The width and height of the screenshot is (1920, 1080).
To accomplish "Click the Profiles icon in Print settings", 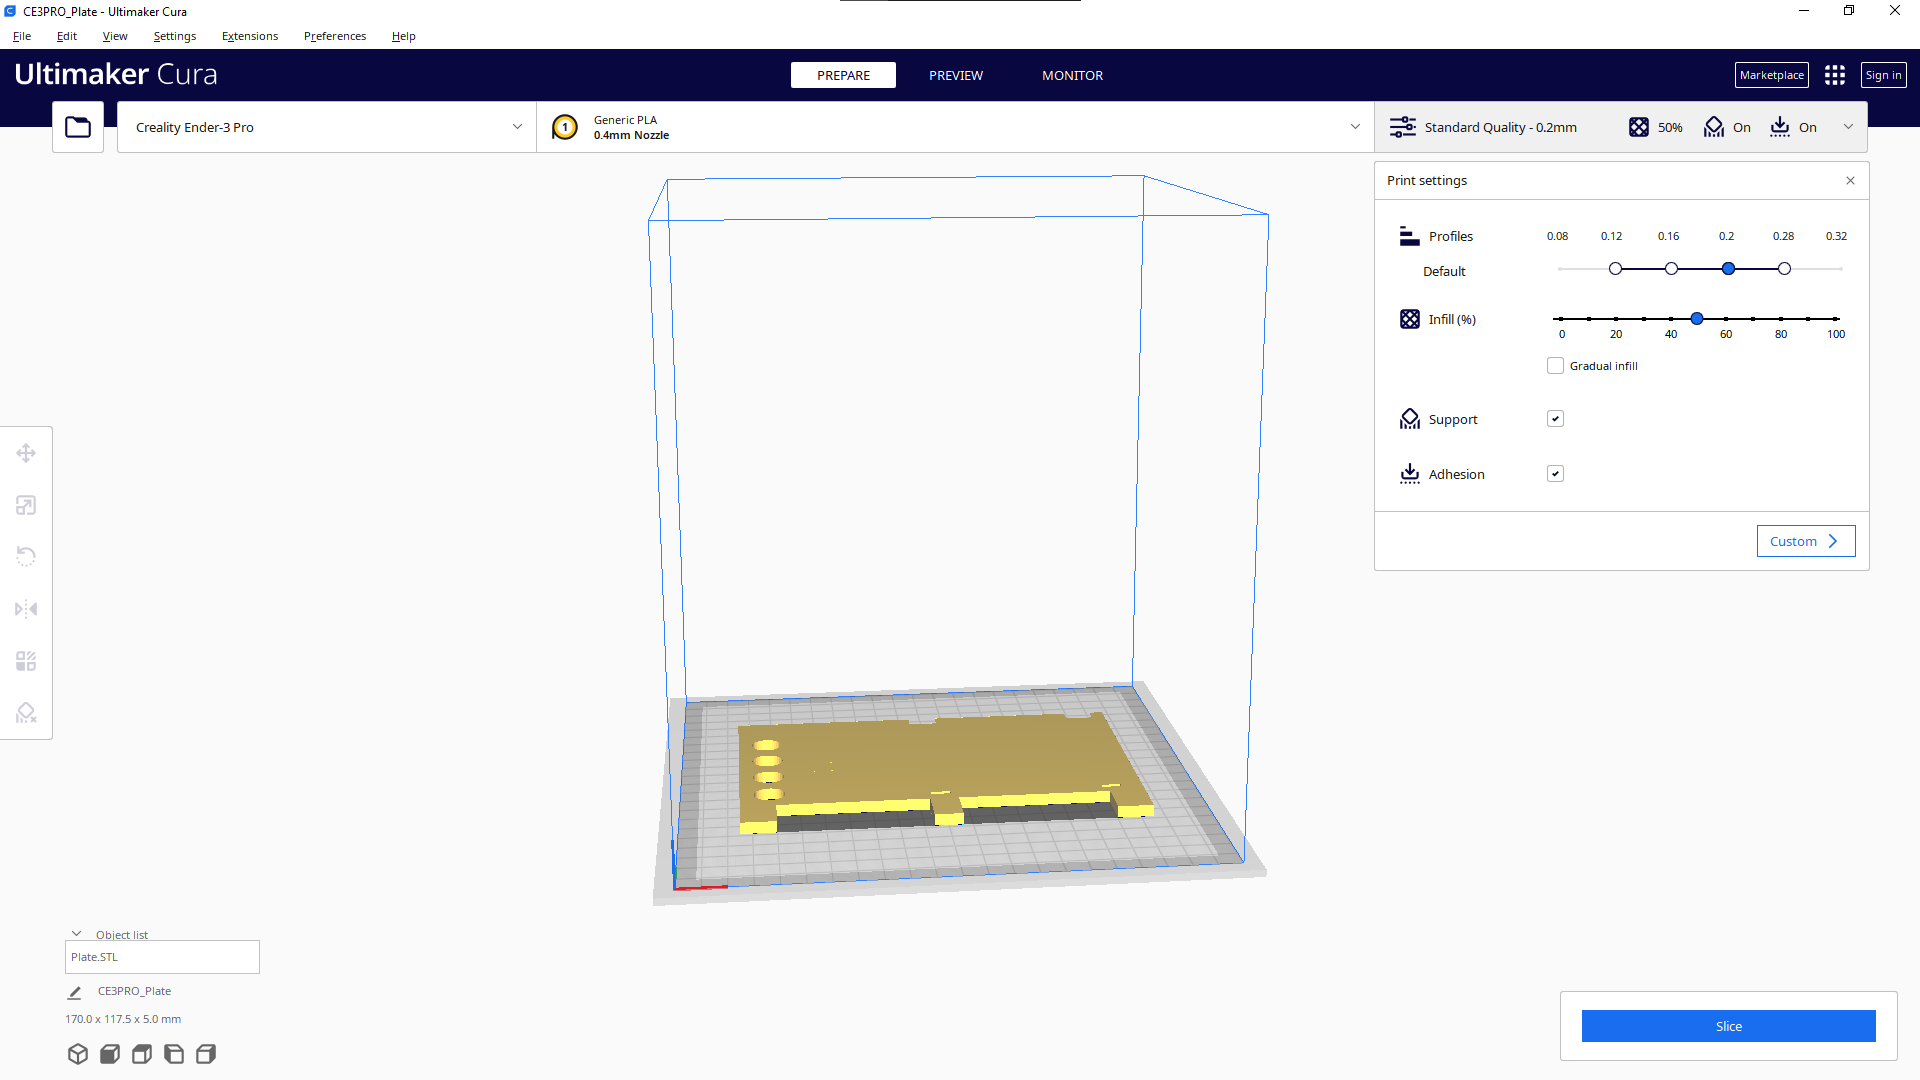I will click(x=1409, y=236).
